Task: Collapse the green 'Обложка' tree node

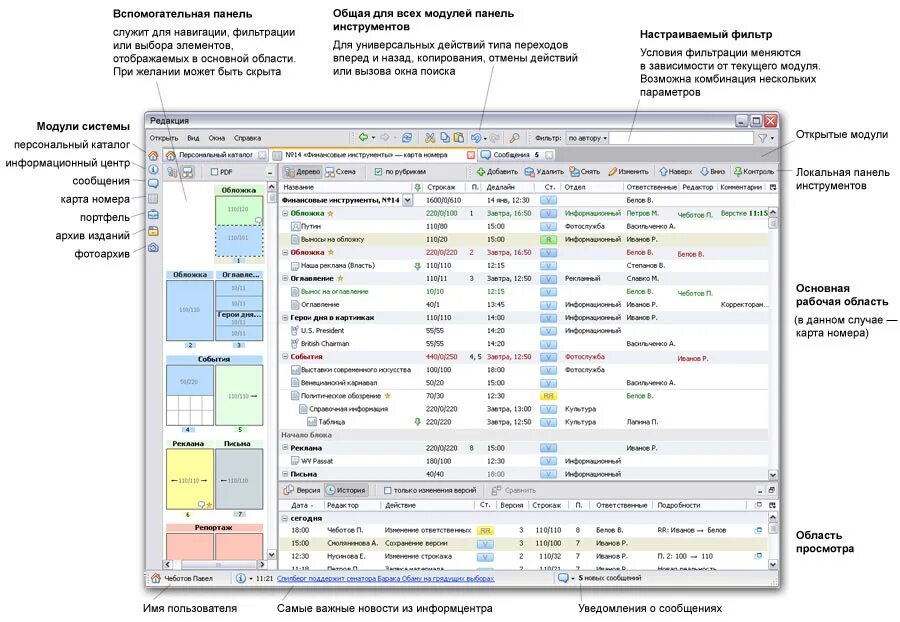Action: pos(285,213)
